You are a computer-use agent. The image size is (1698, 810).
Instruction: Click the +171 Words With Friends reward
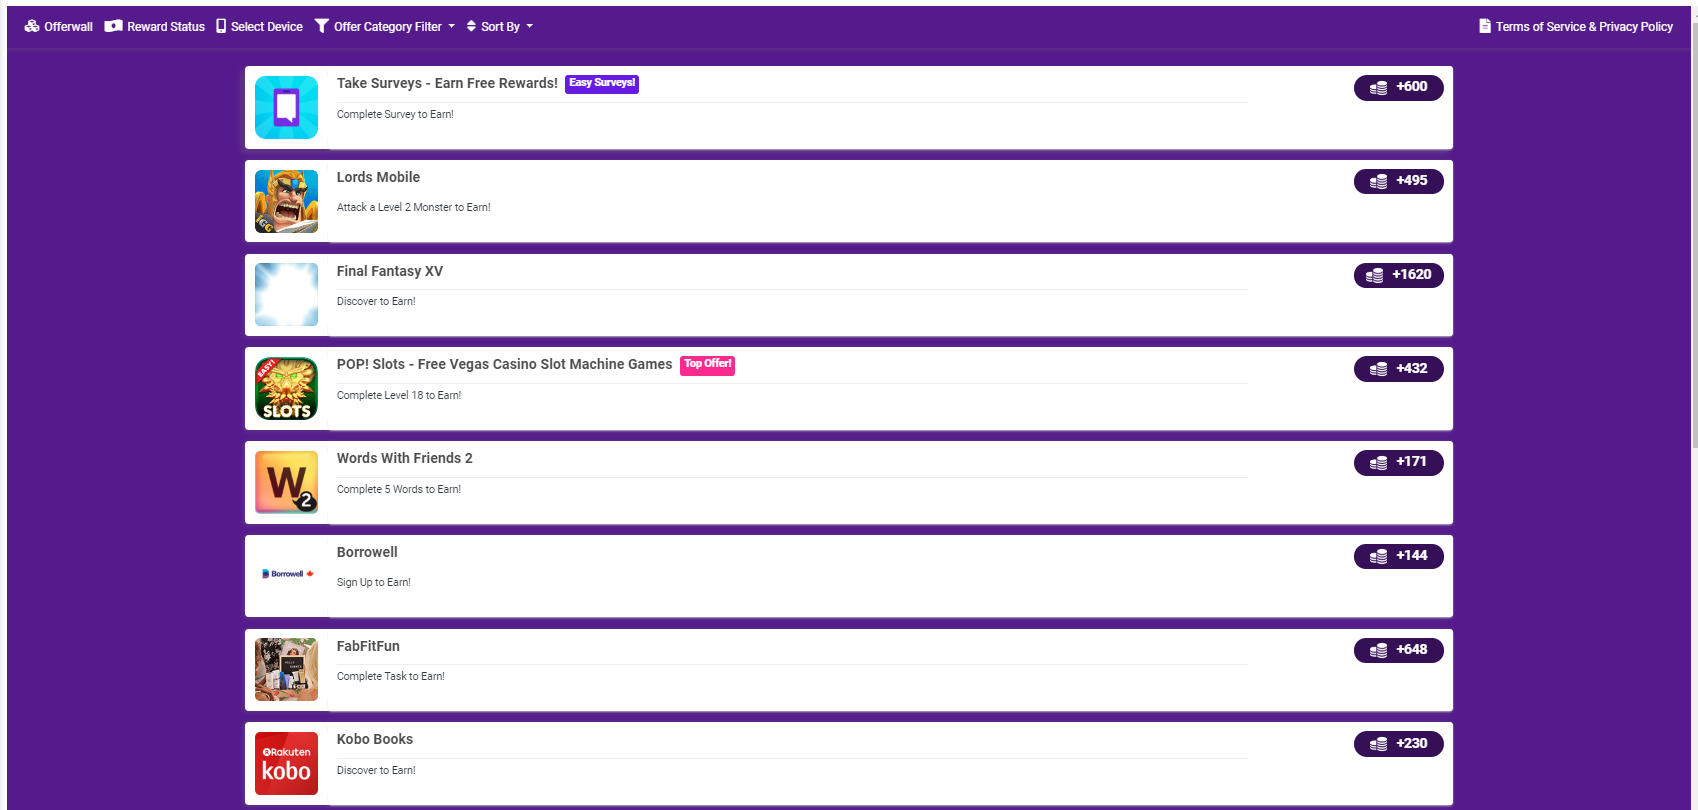click(1398, 462)
